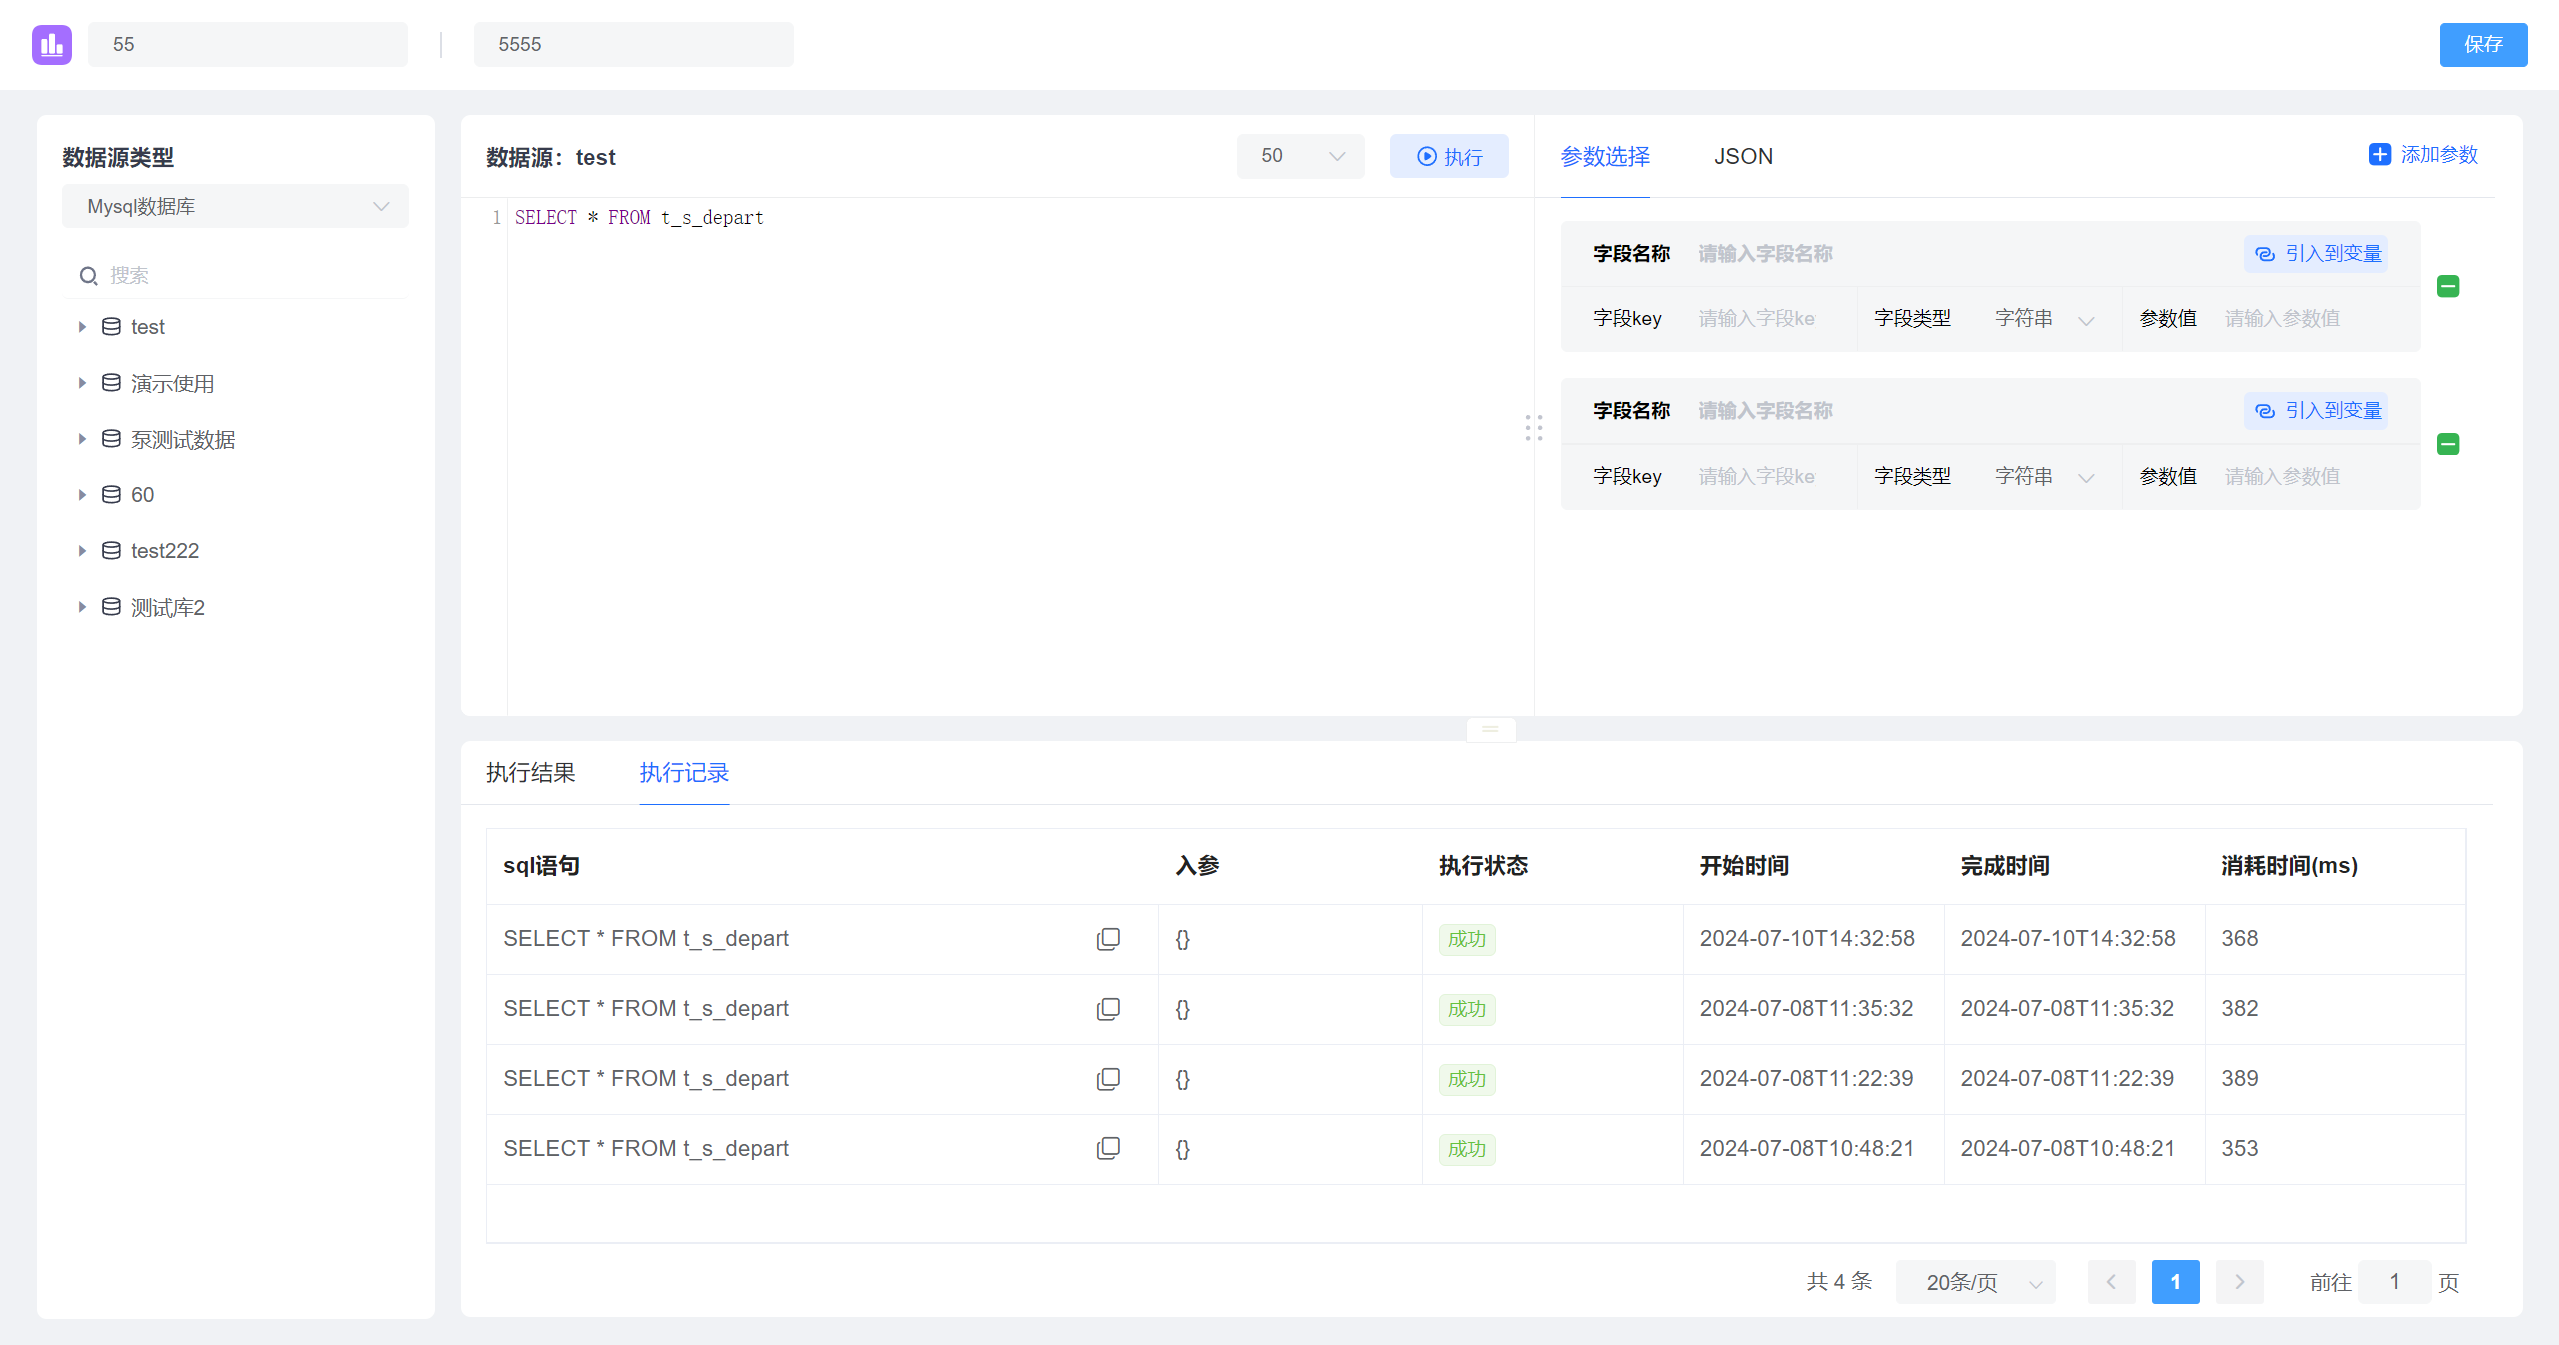2559x1345 pixels.
Task: Expand the test222 datasource node
Action: click(82, 551)
